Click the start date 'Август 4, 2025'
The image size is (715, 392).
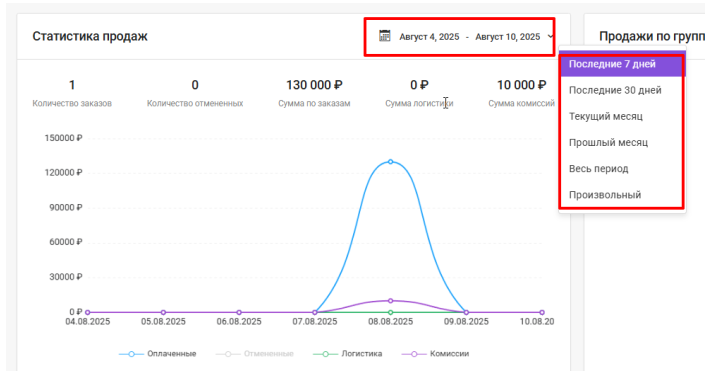[x=429, y=37]
